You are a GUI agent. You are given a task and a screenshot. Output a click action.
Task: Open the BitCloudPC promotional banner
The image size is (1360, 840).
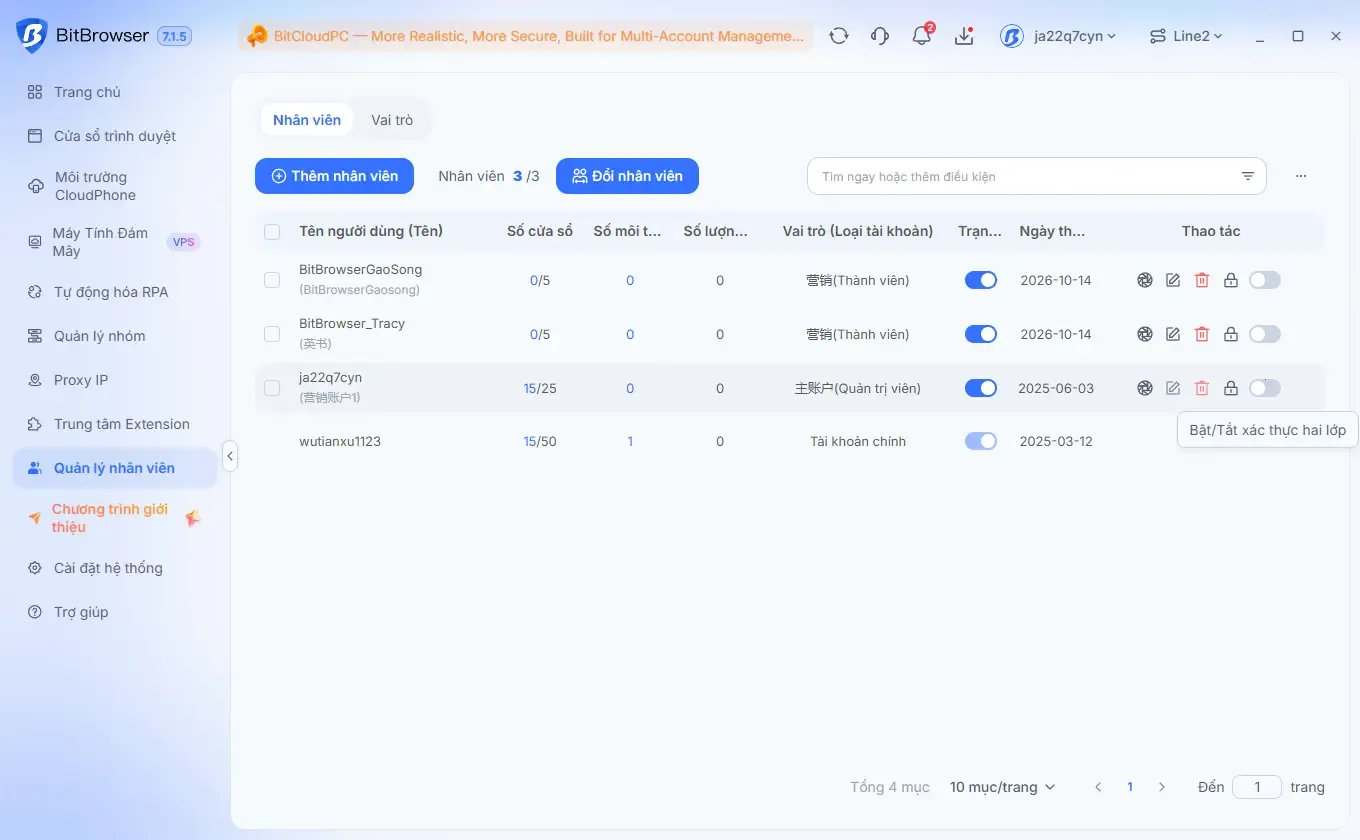tap(526, 36)
